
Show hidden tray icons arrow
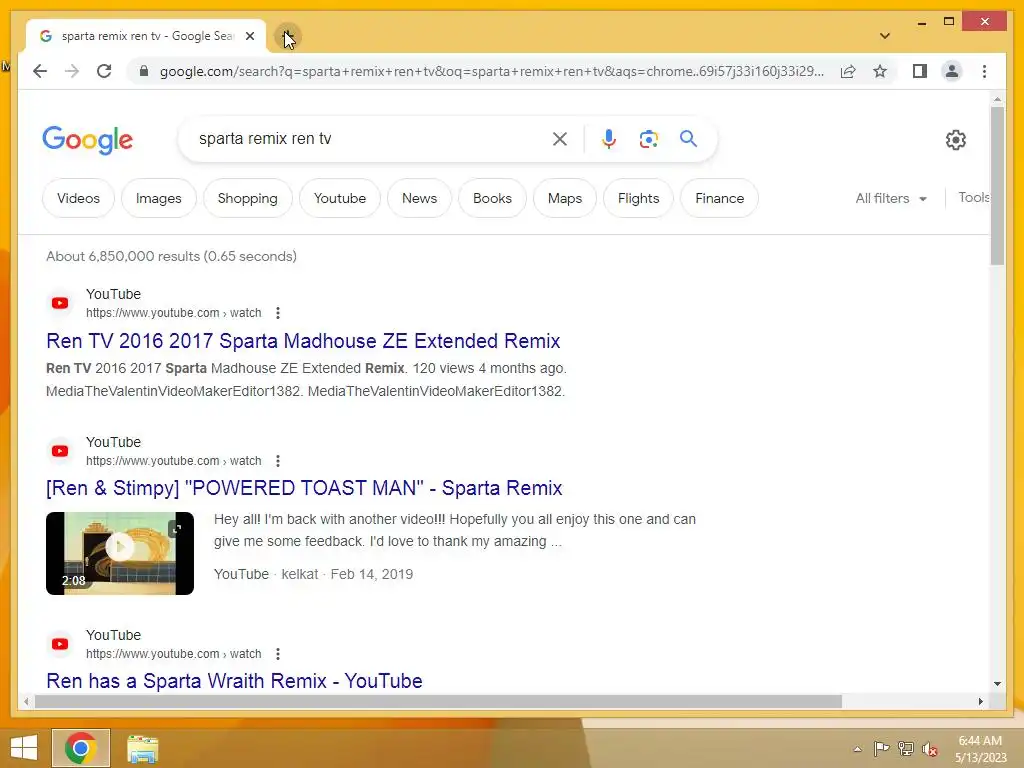coord(857,749)
